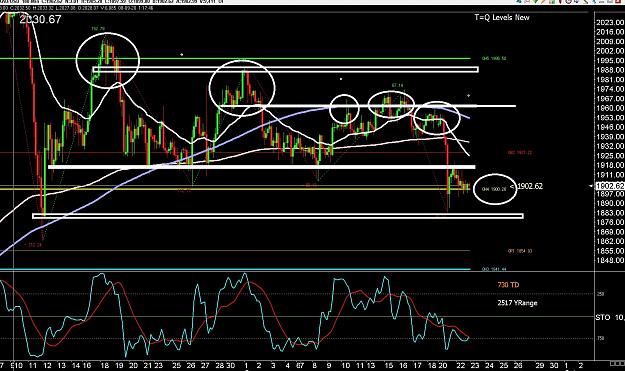Click the 1925.00 price axis label
The height and width of the screenshot is (371, 625).
pos(610,155)
